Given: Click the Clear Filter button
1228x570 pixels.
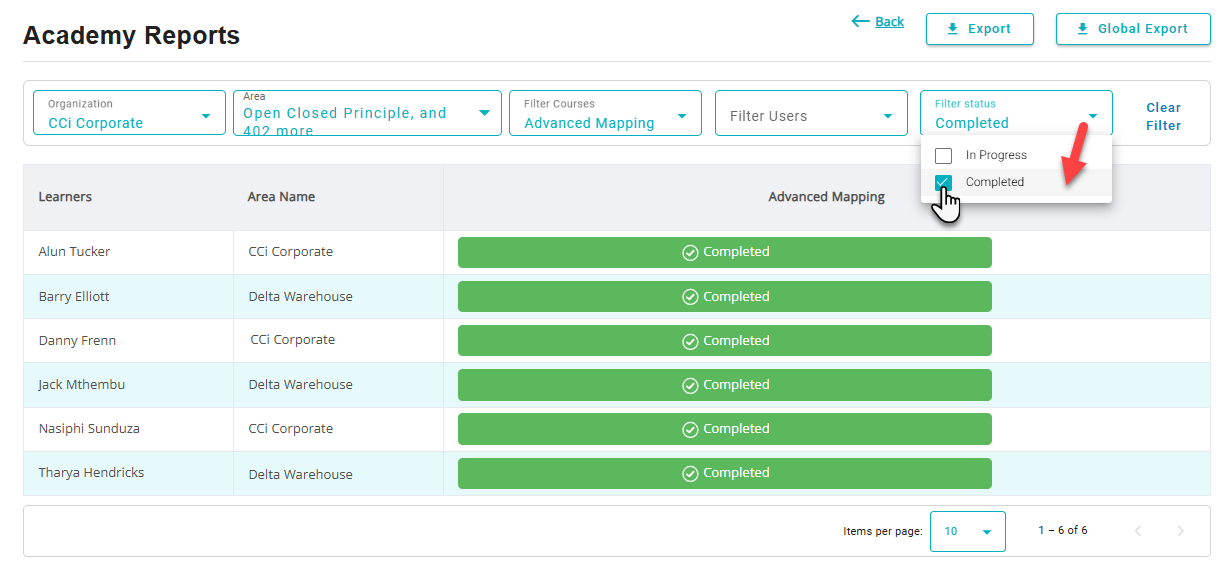Looking at the screenshot, I should click(x=1163, y=116).
